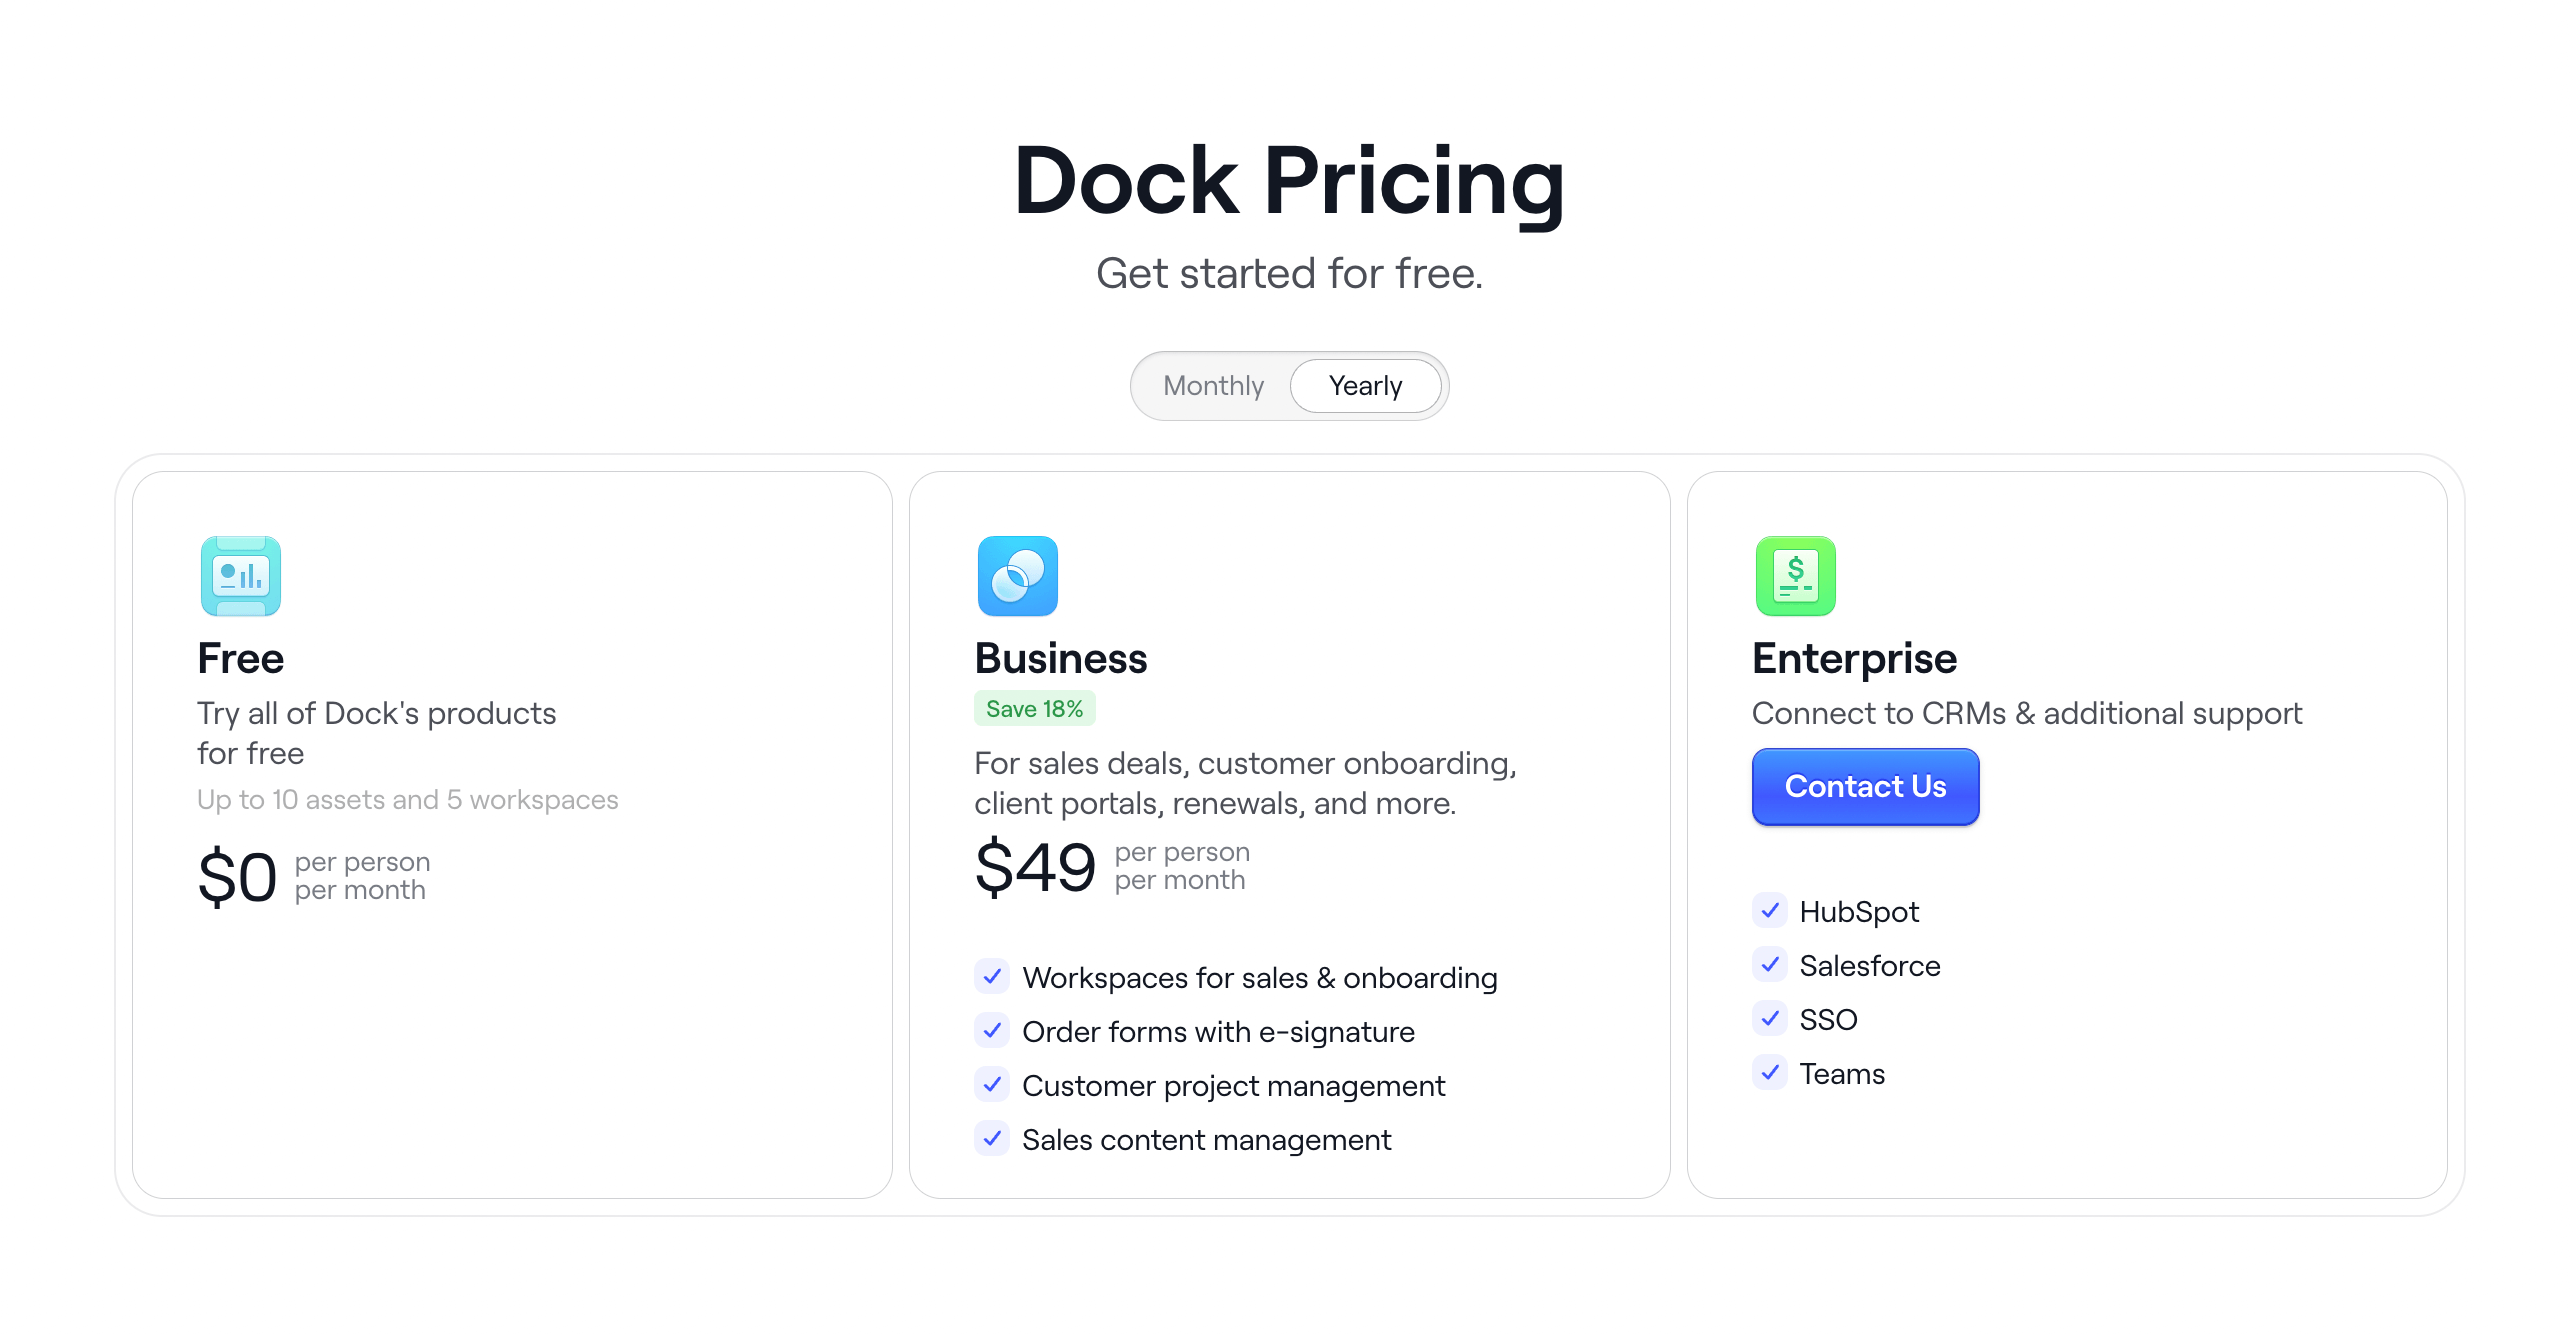Viewport: 2574px width, 1334px height.
Task: Click the Enterprise plan dollar icon
Action: click(1795, 576)
